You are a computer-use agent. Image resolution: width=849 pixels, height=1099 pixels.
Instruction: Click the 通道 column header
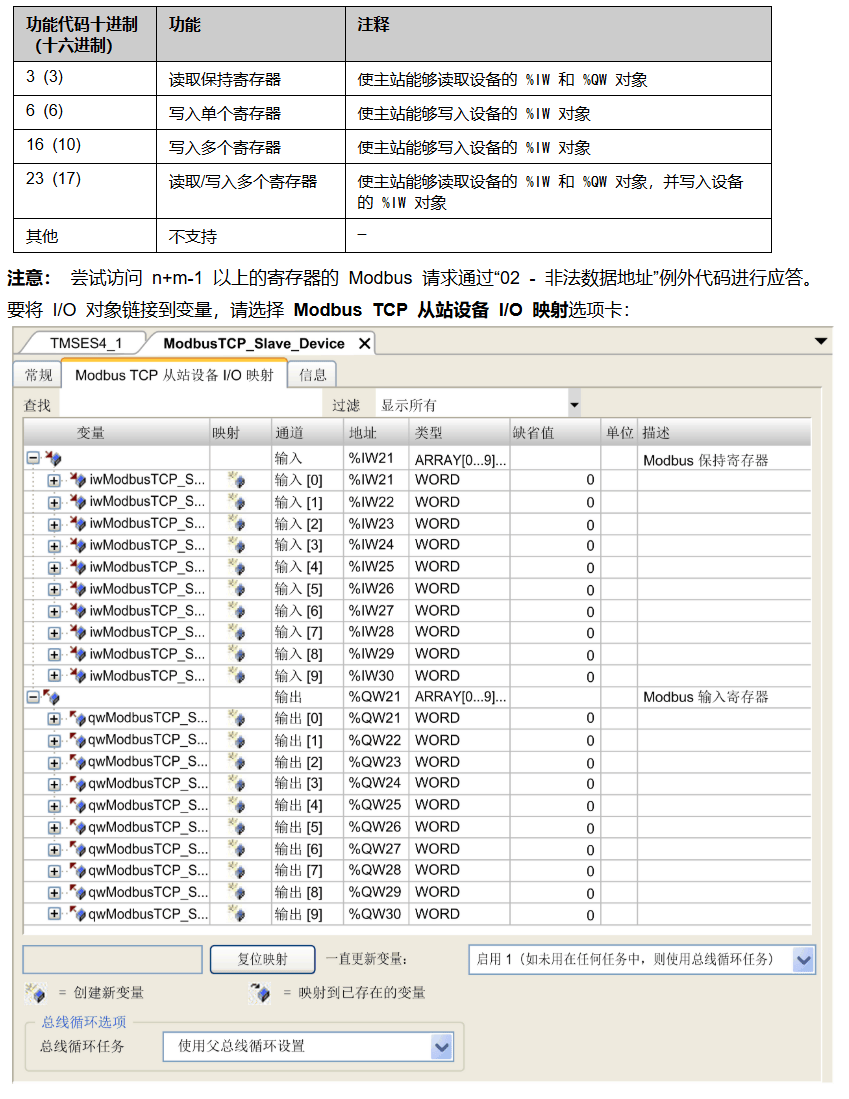point(307,433)
